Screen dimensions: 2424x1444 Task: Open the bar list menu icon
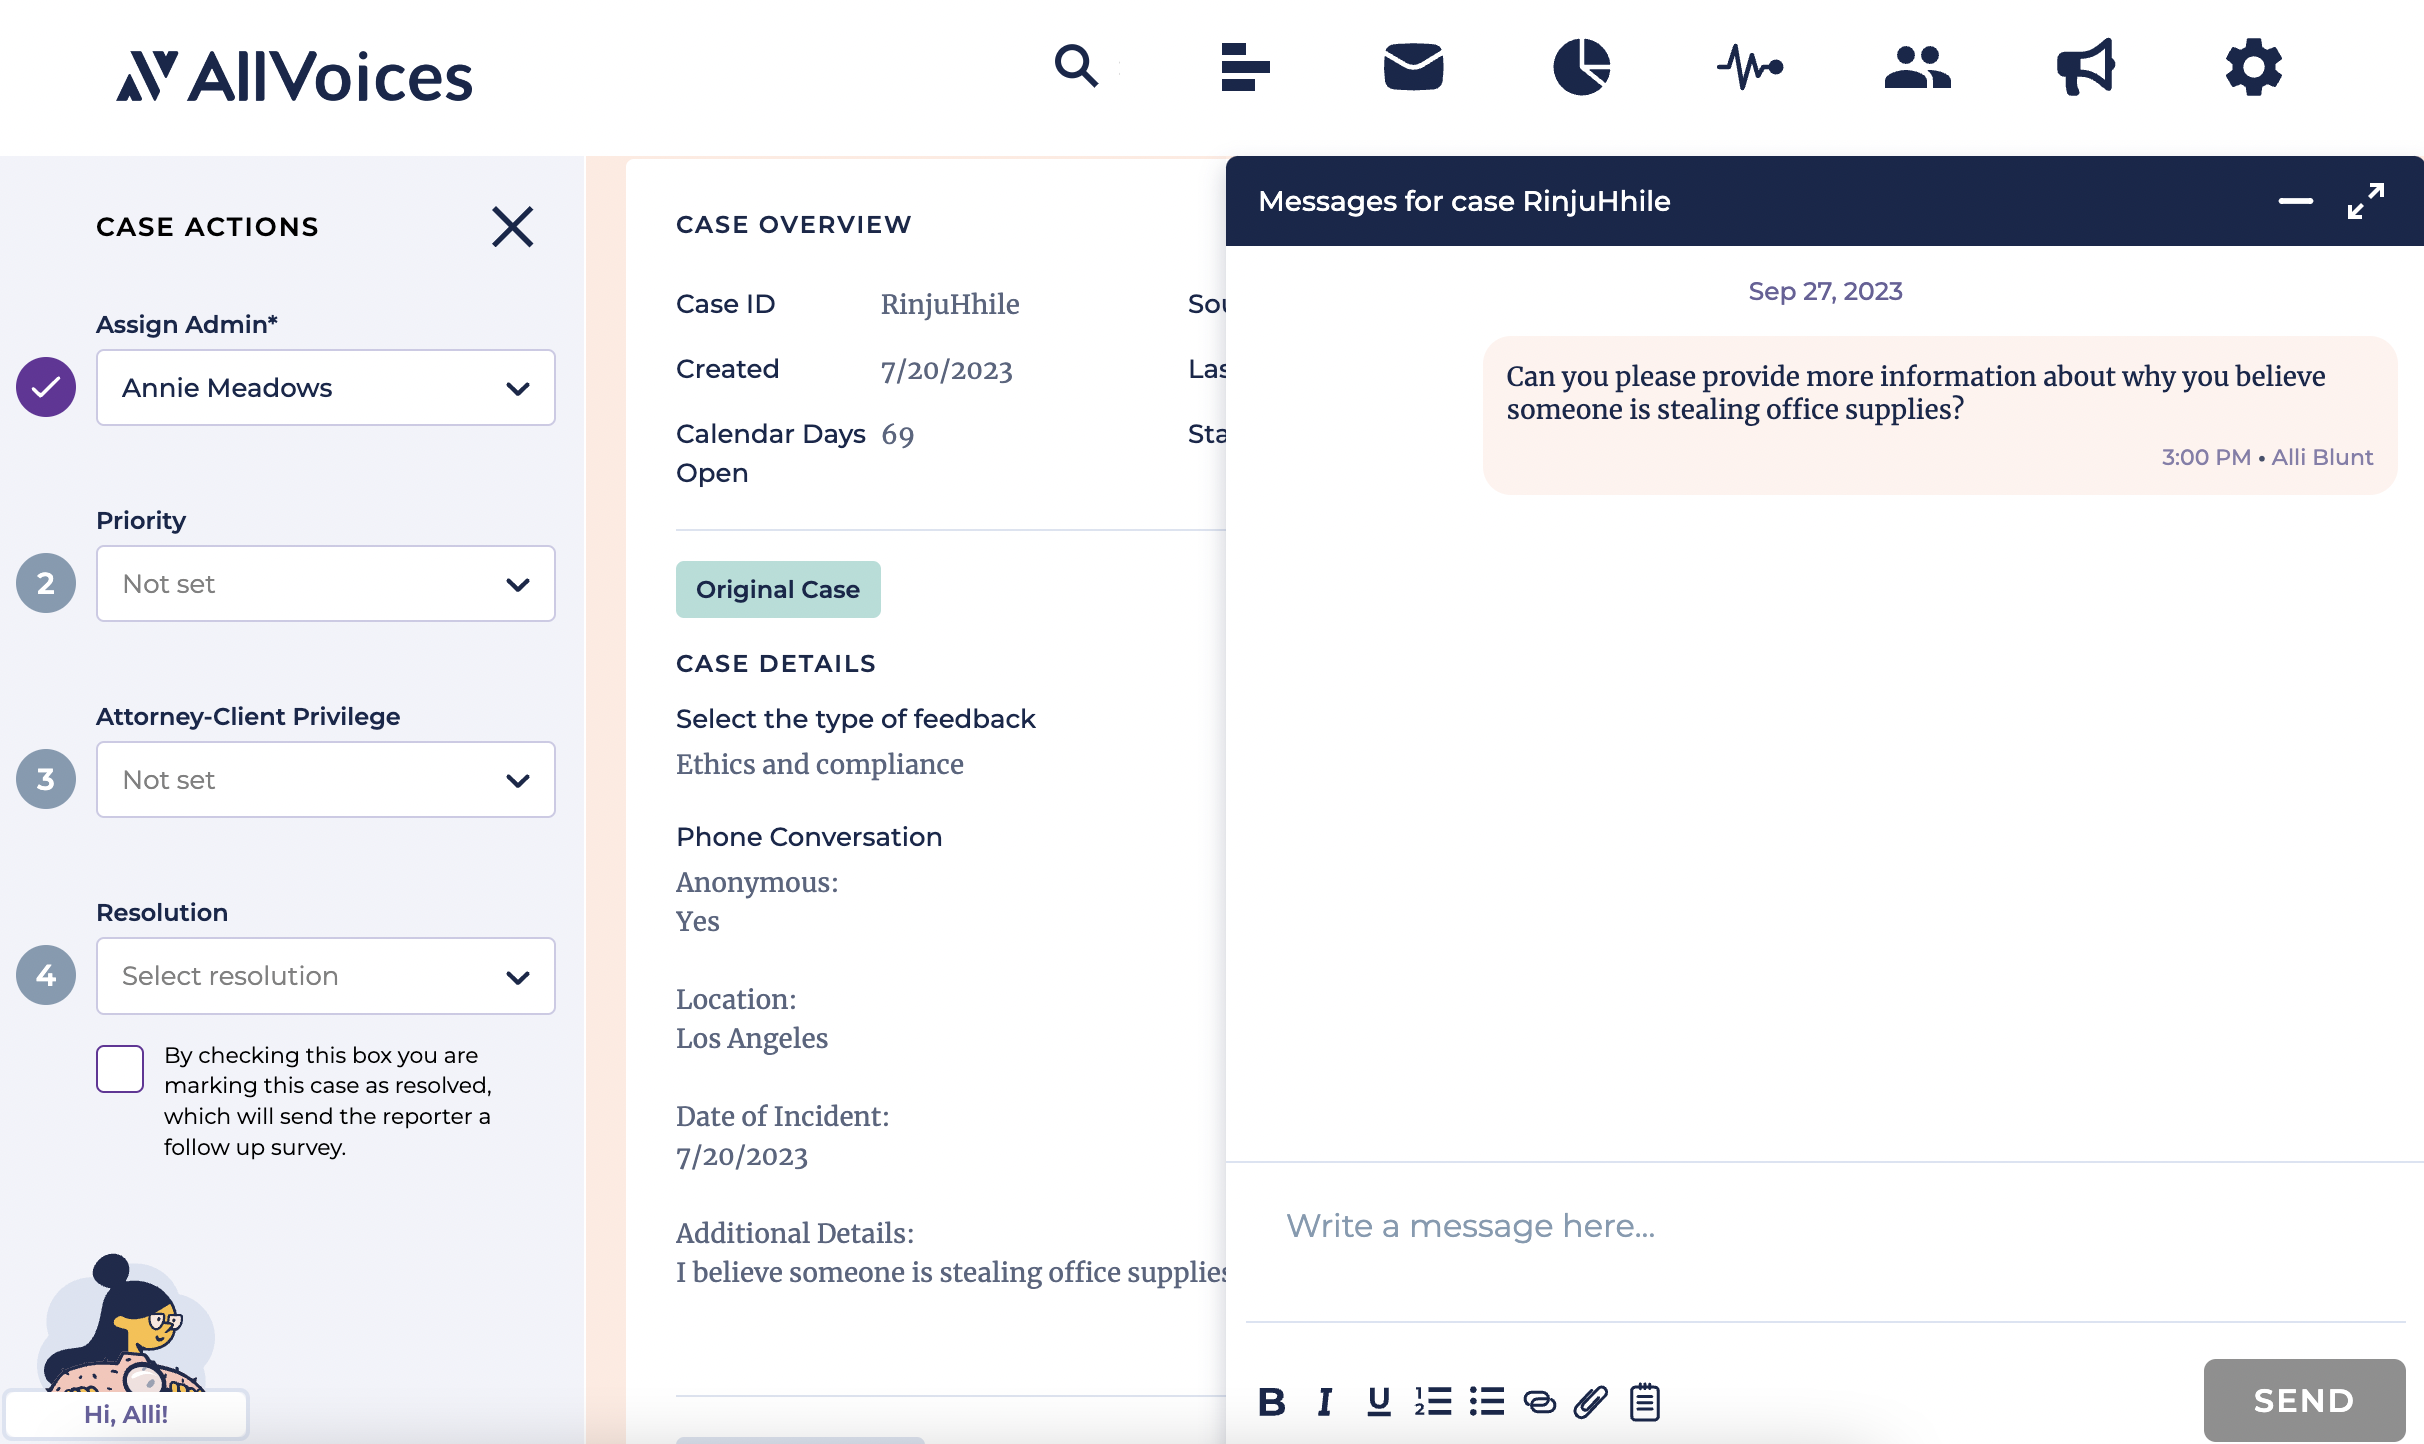[1245, 67]
